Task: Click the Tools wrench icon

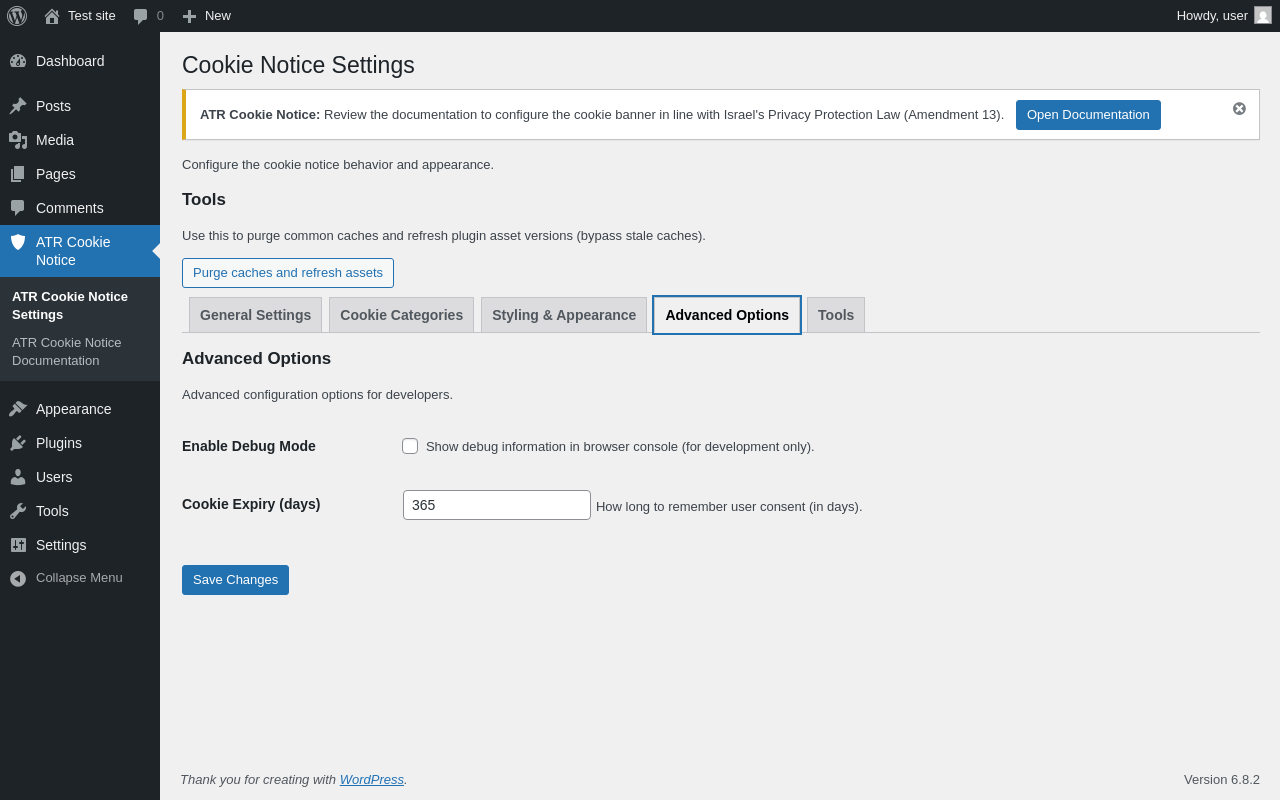Action: click(x=18, y=511)
